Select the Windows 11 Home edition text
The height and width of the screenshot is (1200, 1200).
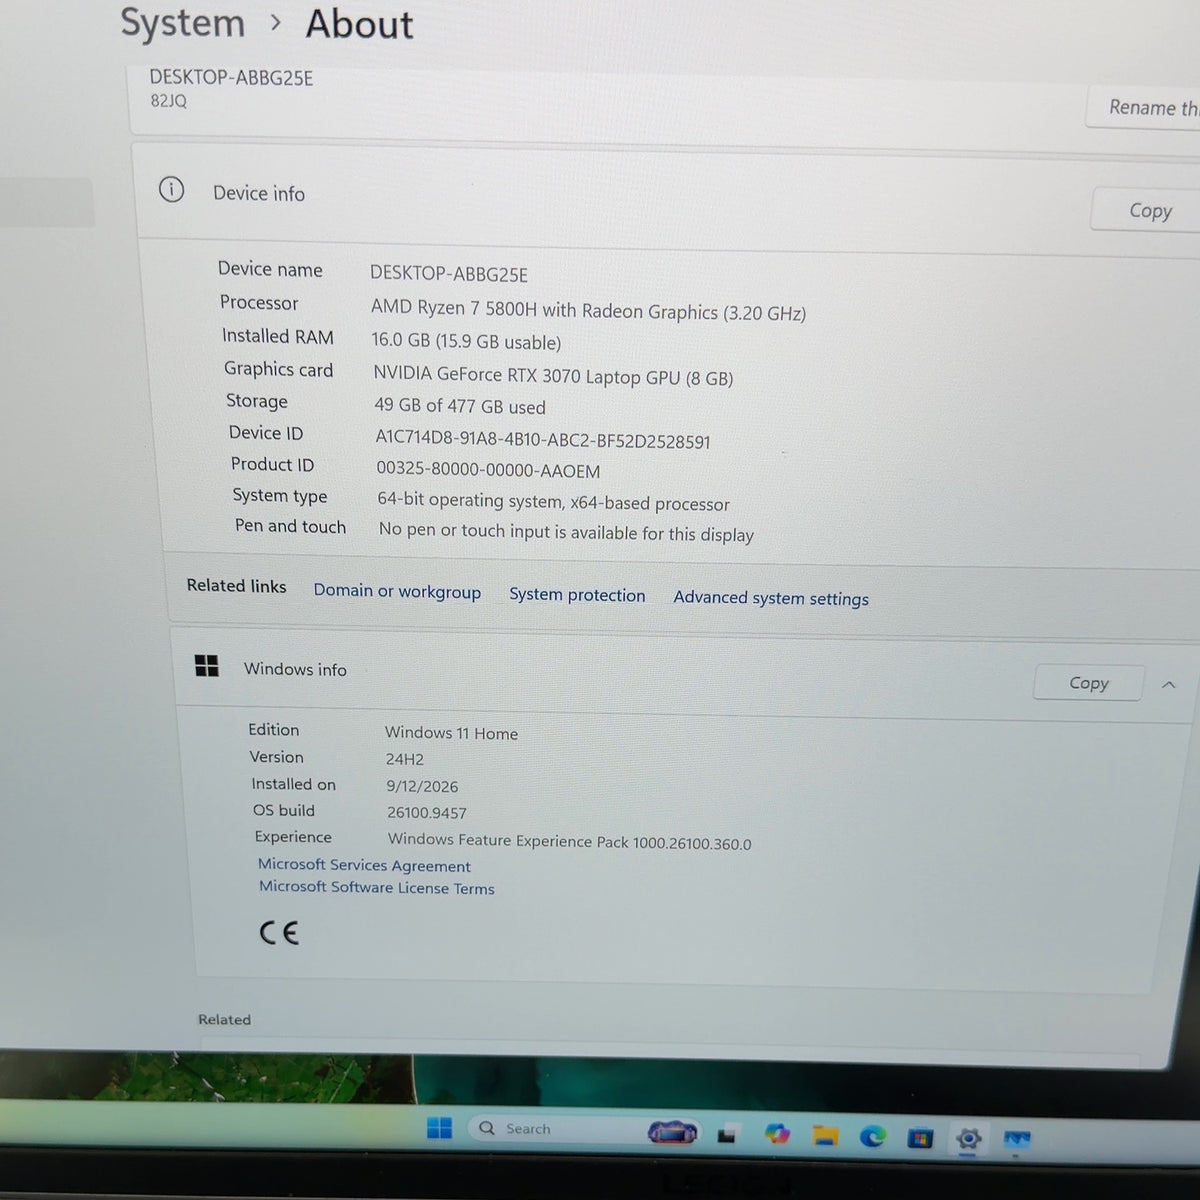point(451,733)
